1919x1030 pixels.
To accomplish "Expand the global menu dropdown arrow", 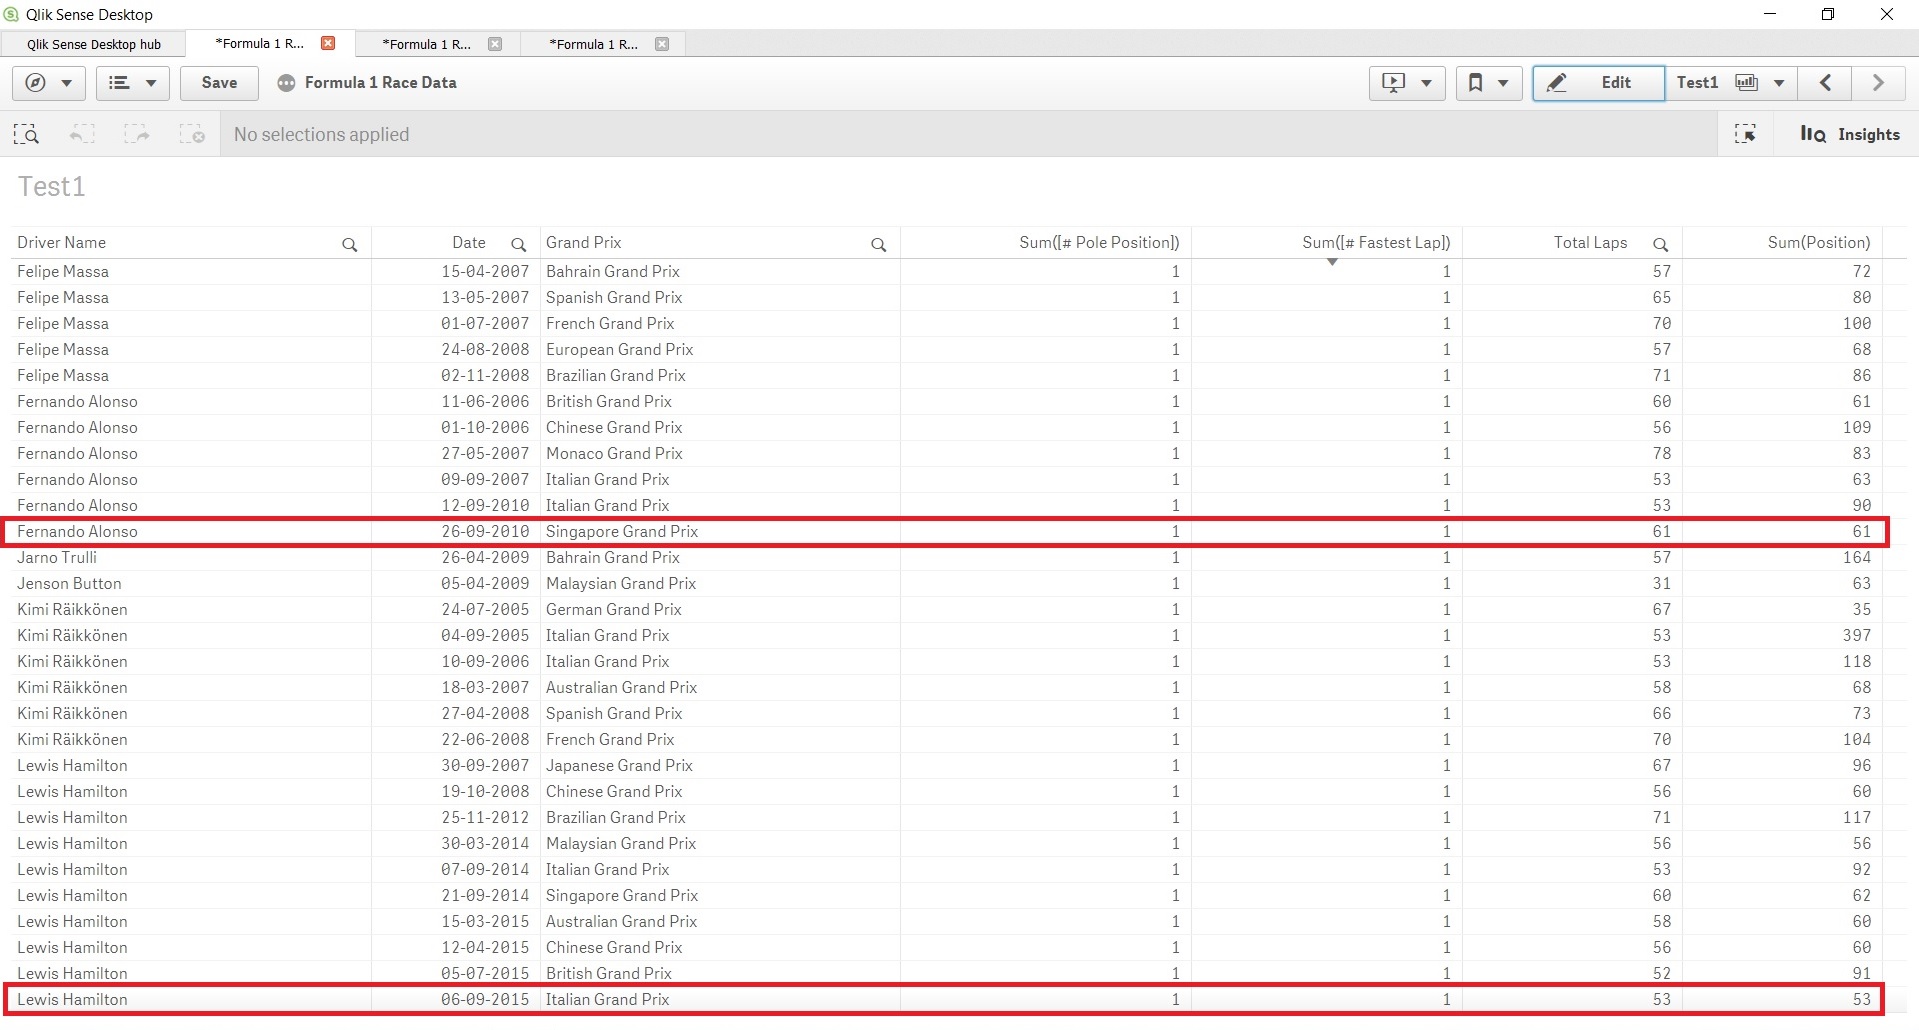I will click(x=151, y=83).
